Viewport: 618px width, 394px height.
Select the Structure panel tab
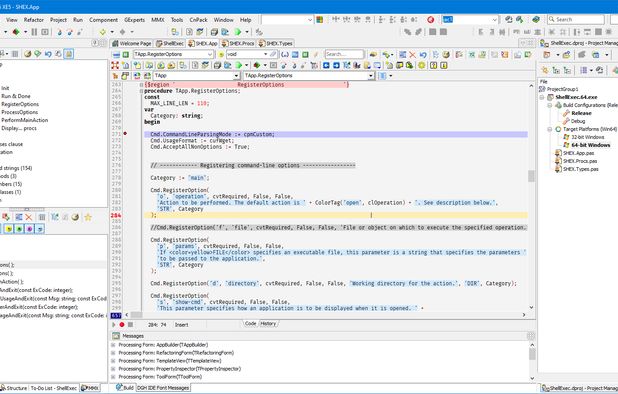[14, 388]
